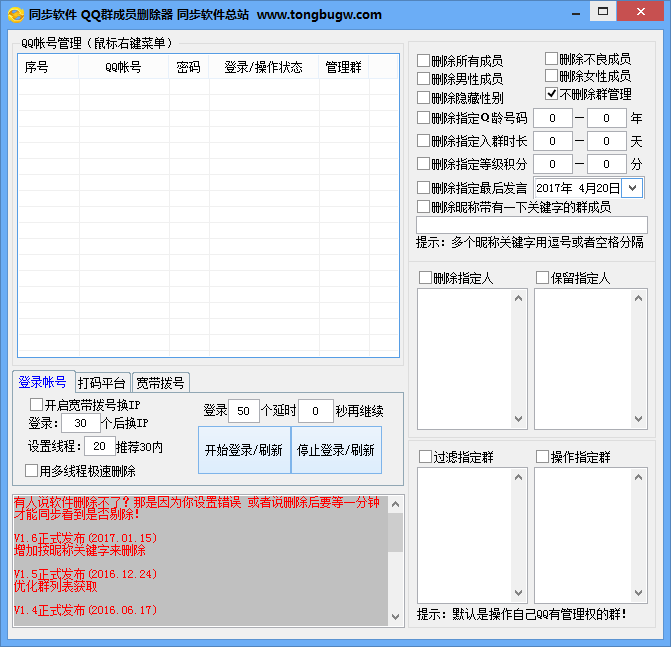
Task: Click 保留指定人 list scroll down arrow
Action: click(638, 418)
